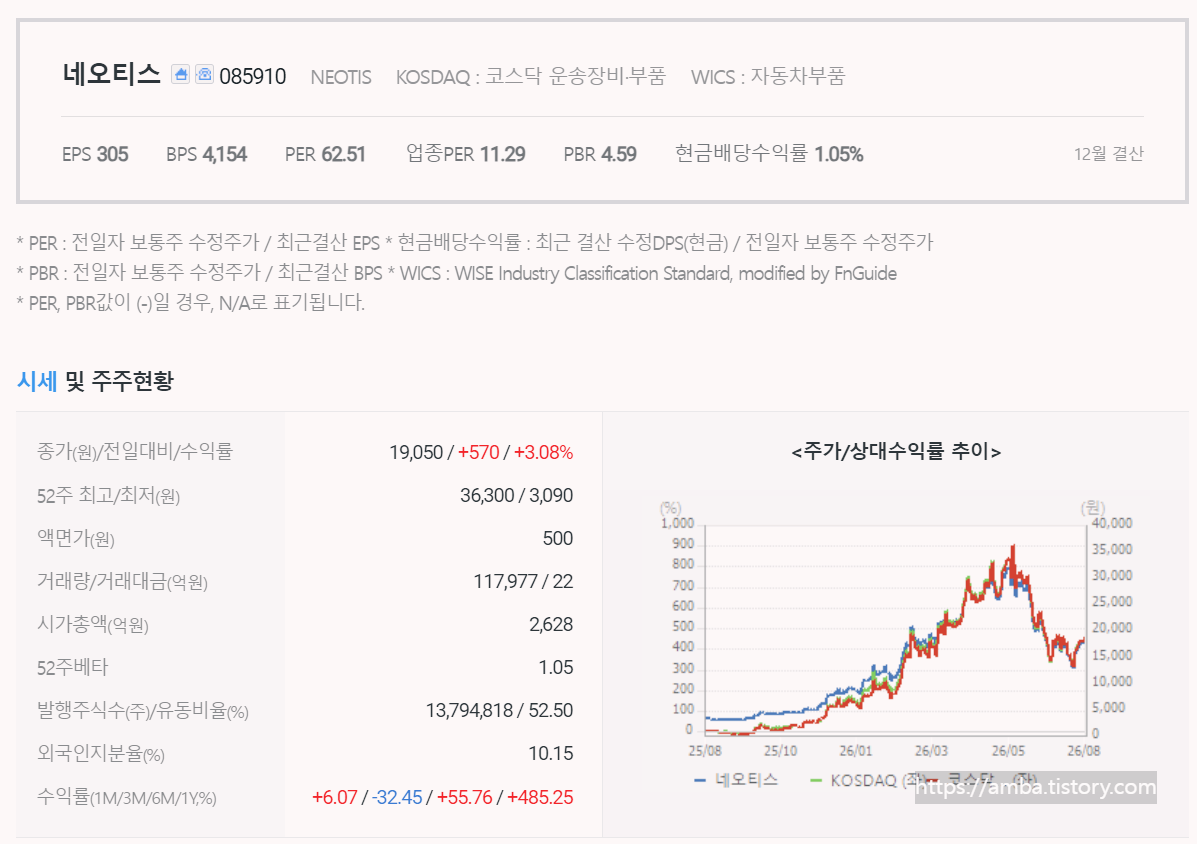Click the 외국인지분율(%) row label
The image size is (1197, 844).
coord(101,754)
